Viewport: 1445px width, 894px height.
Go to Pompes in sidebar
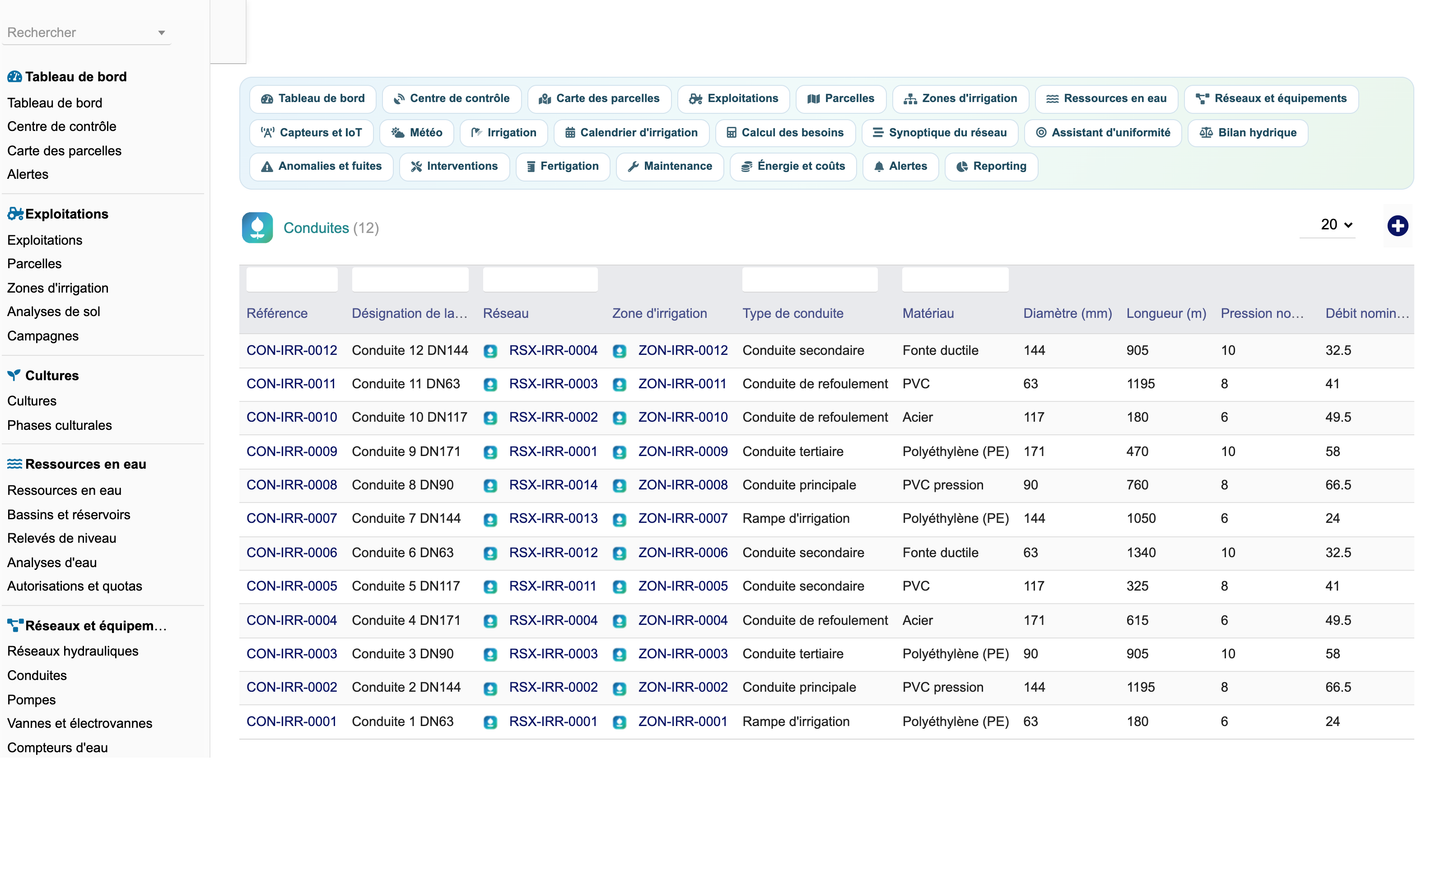pos(31,700)
